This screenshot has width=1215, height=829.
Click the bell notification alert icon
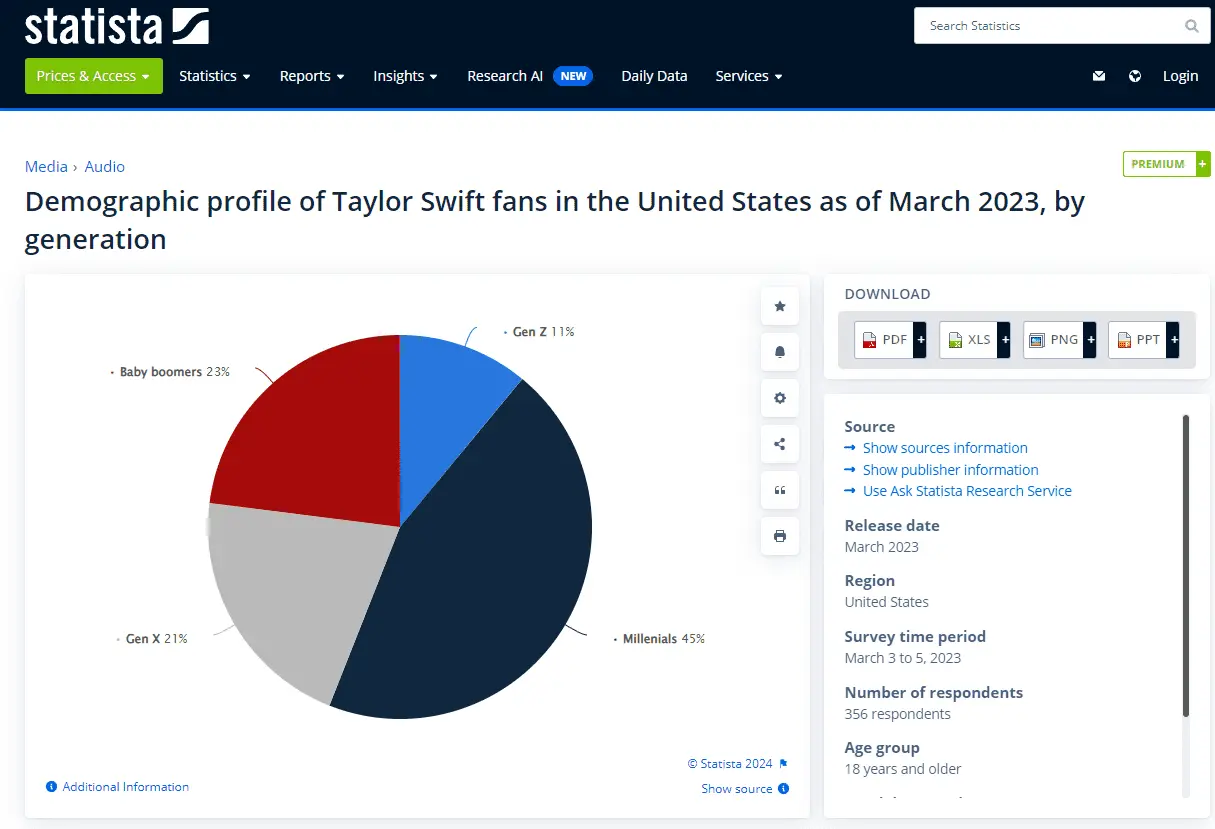click(x=780, y=352)
